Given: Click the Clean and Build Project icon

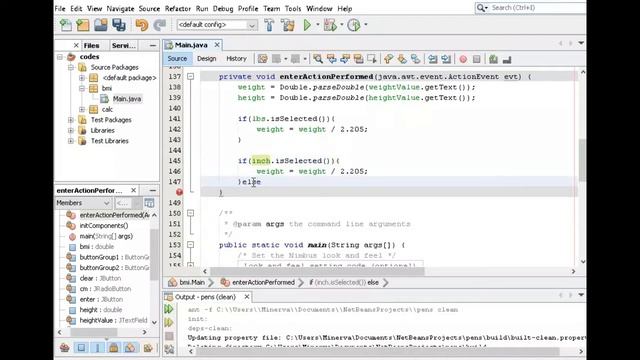Looking at the screenshot, I should (287, 25).
